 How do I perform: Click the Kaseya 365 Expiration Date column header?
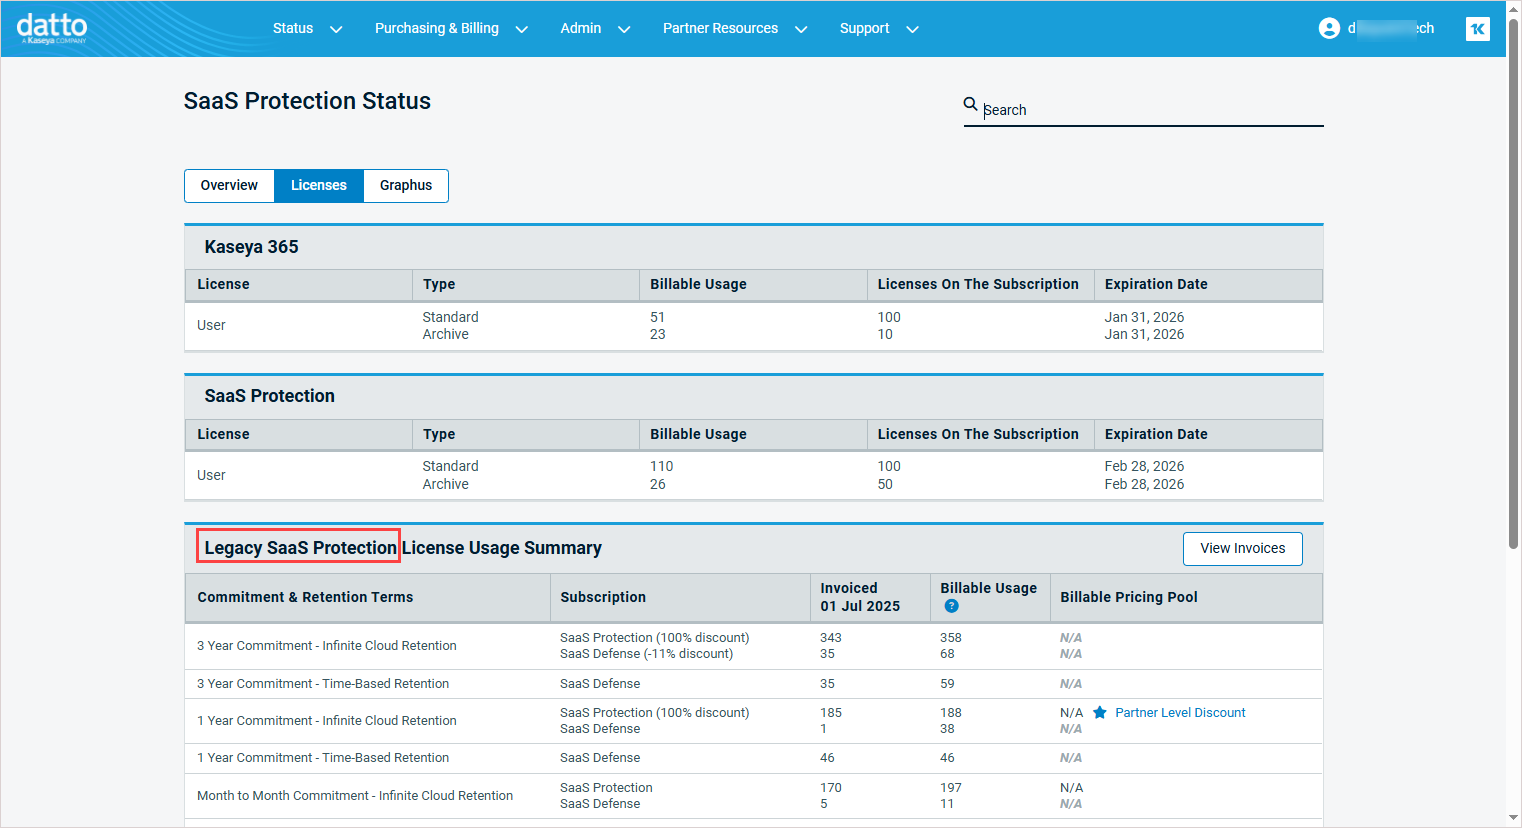1156,285
